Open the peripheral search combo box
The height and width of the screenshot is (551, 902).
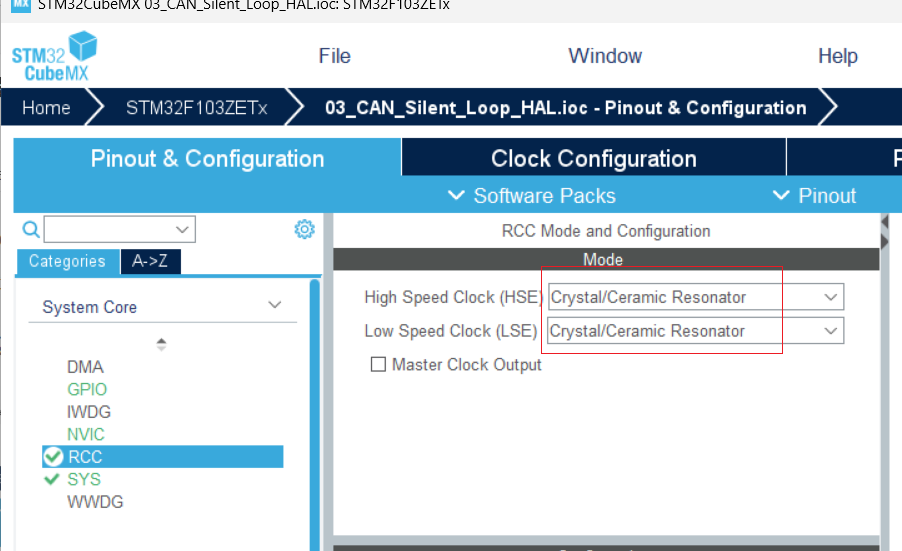[120, 229]
